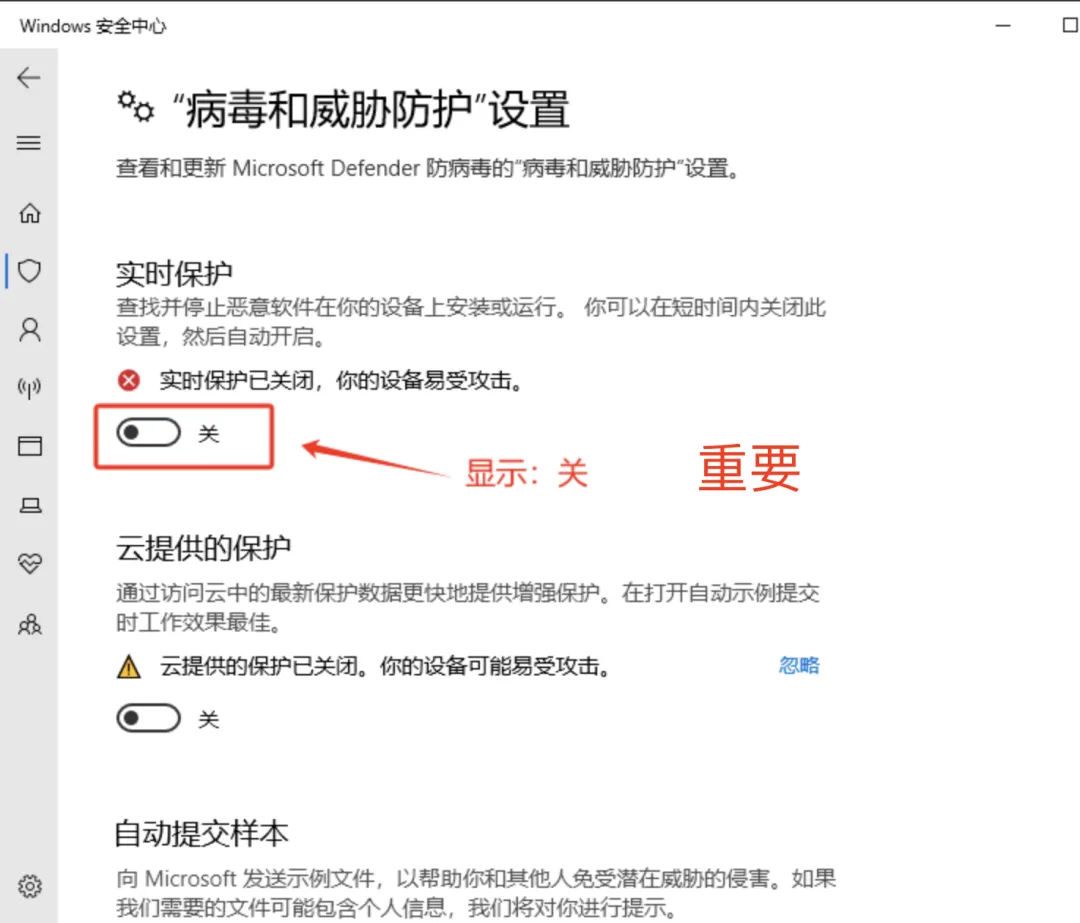Open Virus & threat protection shield icon

[30, 271]
